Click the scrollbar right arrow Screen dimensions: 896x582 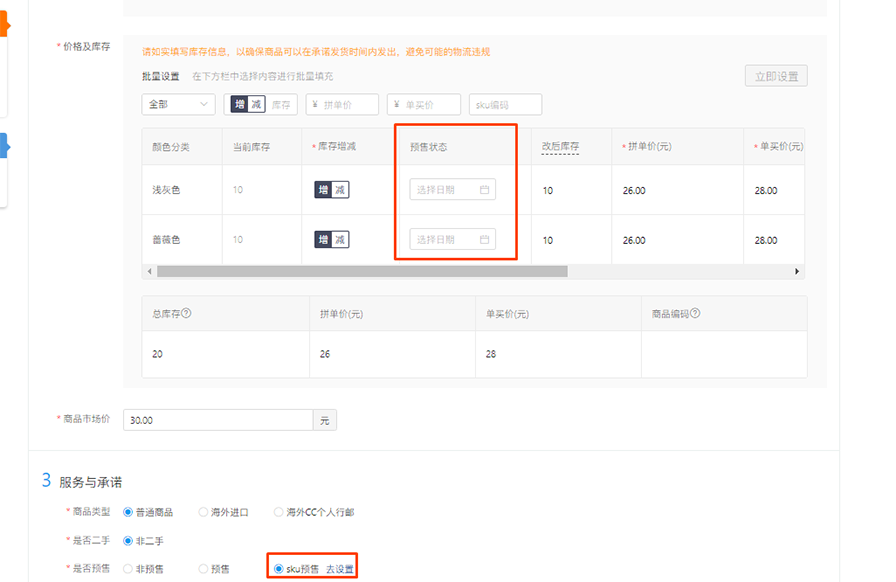click(x=797, y=272)
